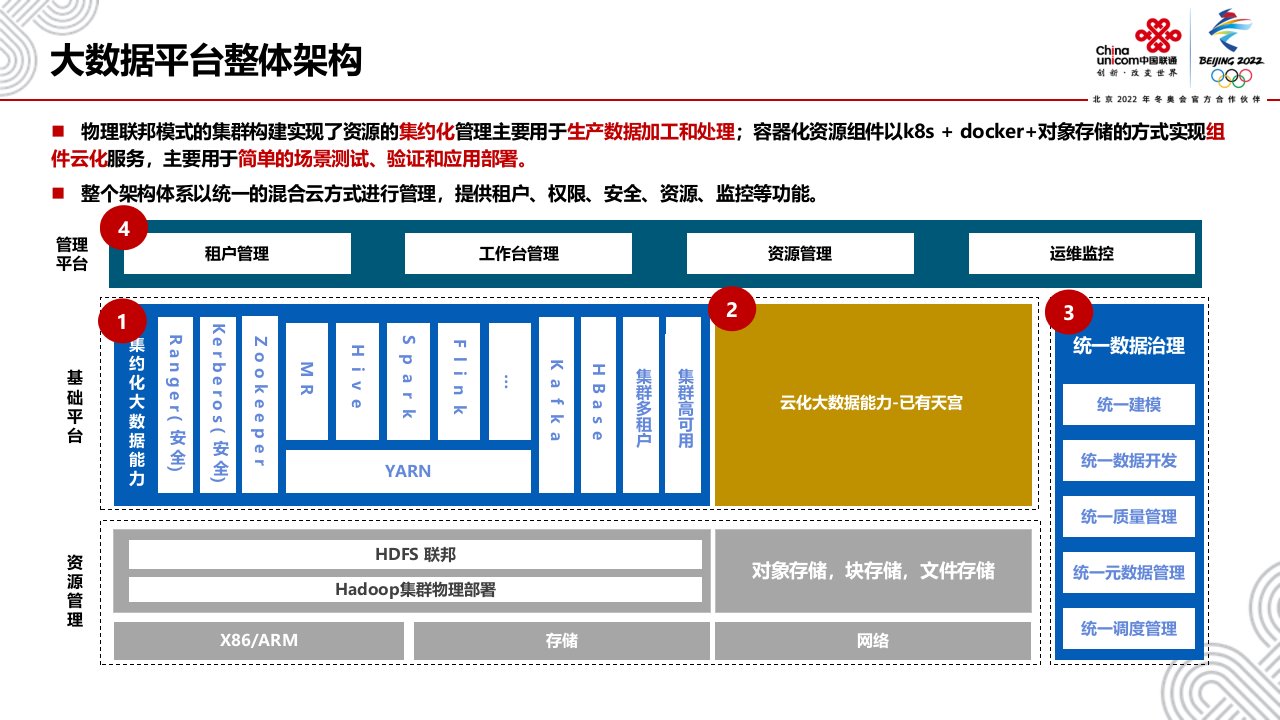Click the red circle numbered 2

pos(732,310)
